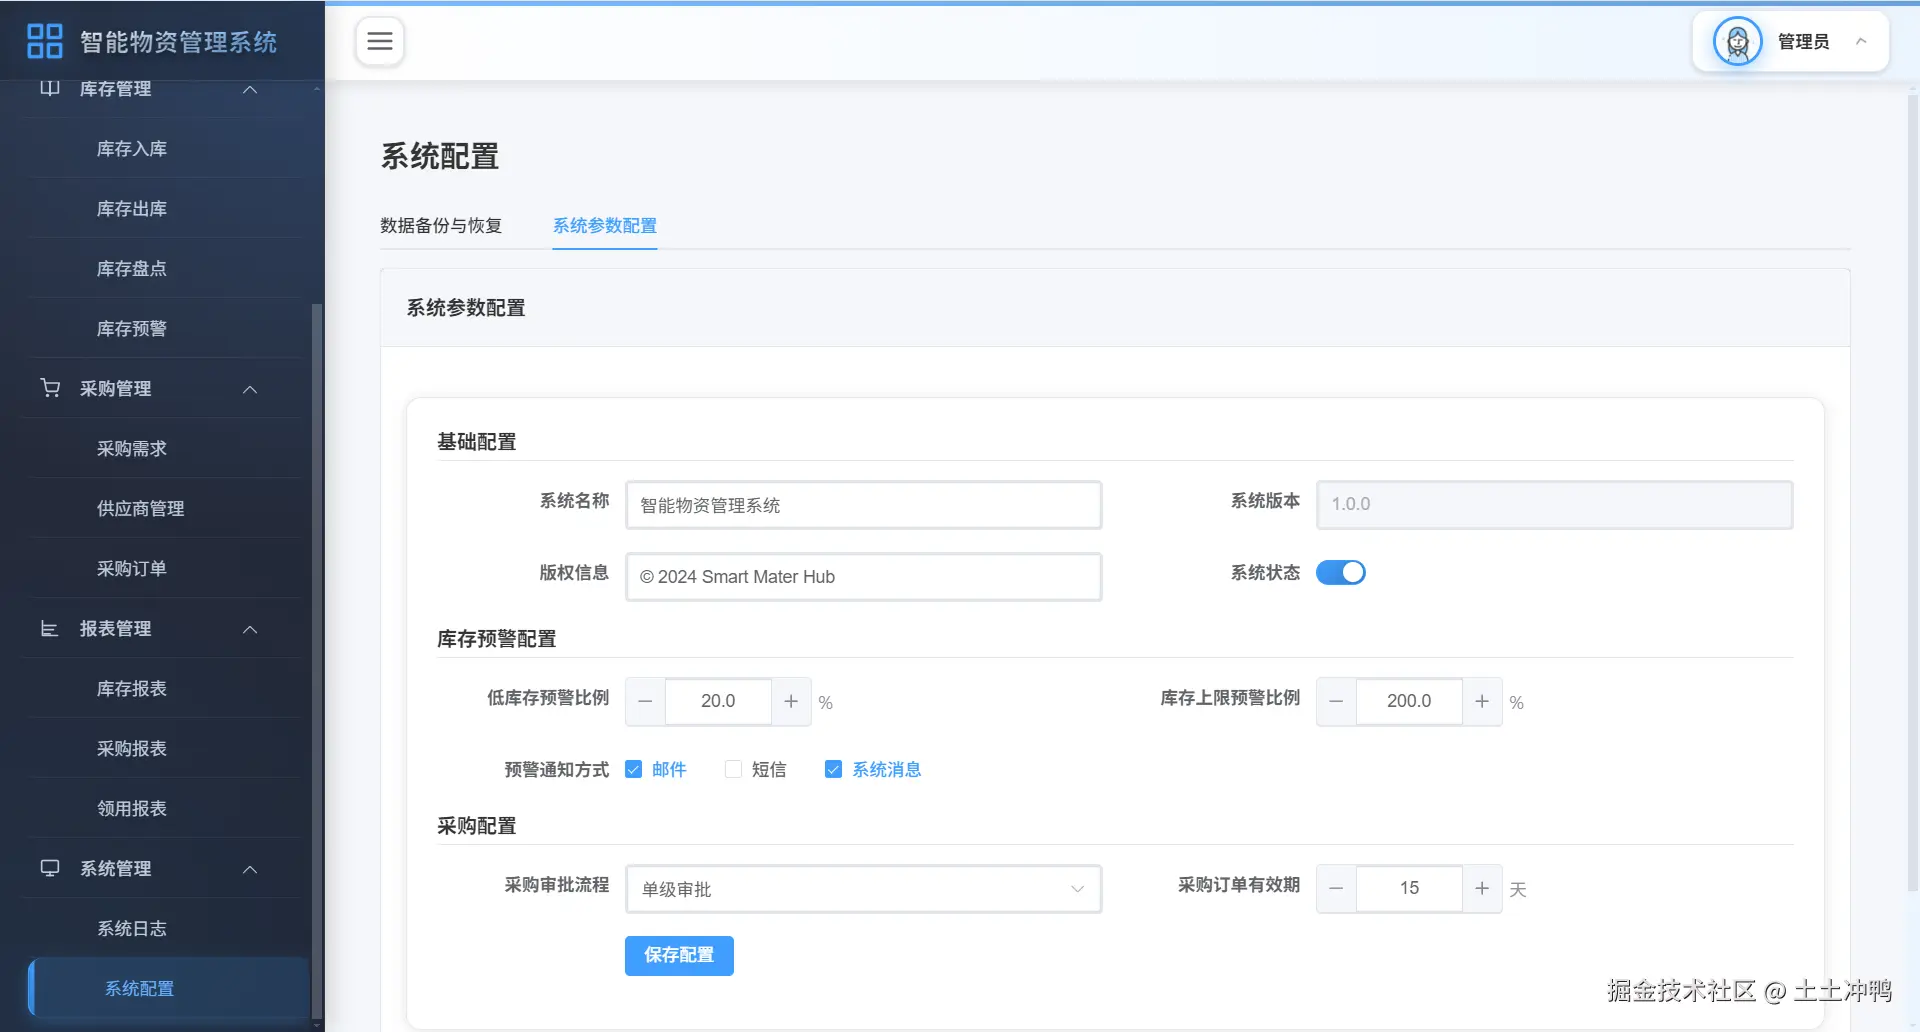
Task: Click the 库存预警配置 section heading
Action: point(497,639)
